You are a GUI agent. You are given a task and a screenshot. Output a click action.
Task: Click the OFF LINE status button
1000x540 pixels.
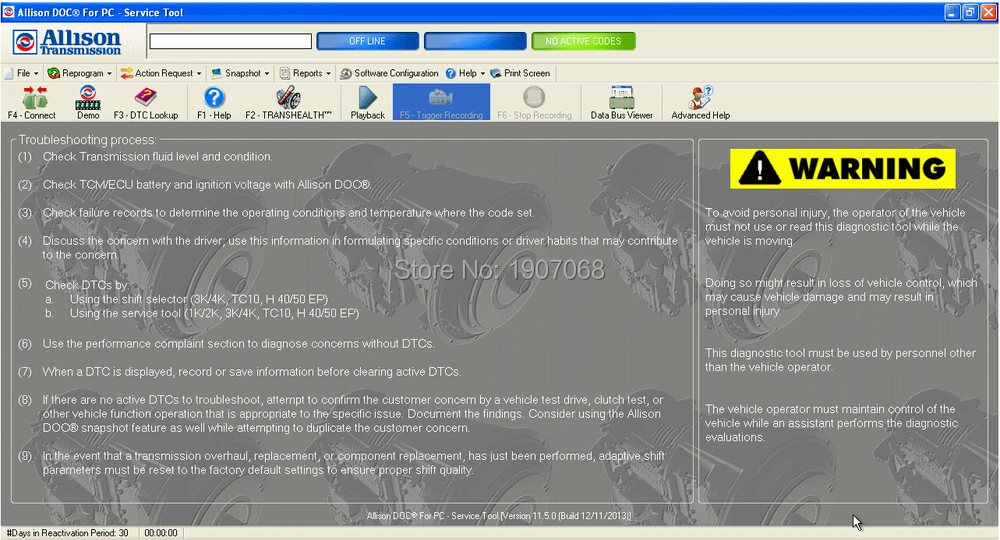pyautogui.click(x=367, y=41)
